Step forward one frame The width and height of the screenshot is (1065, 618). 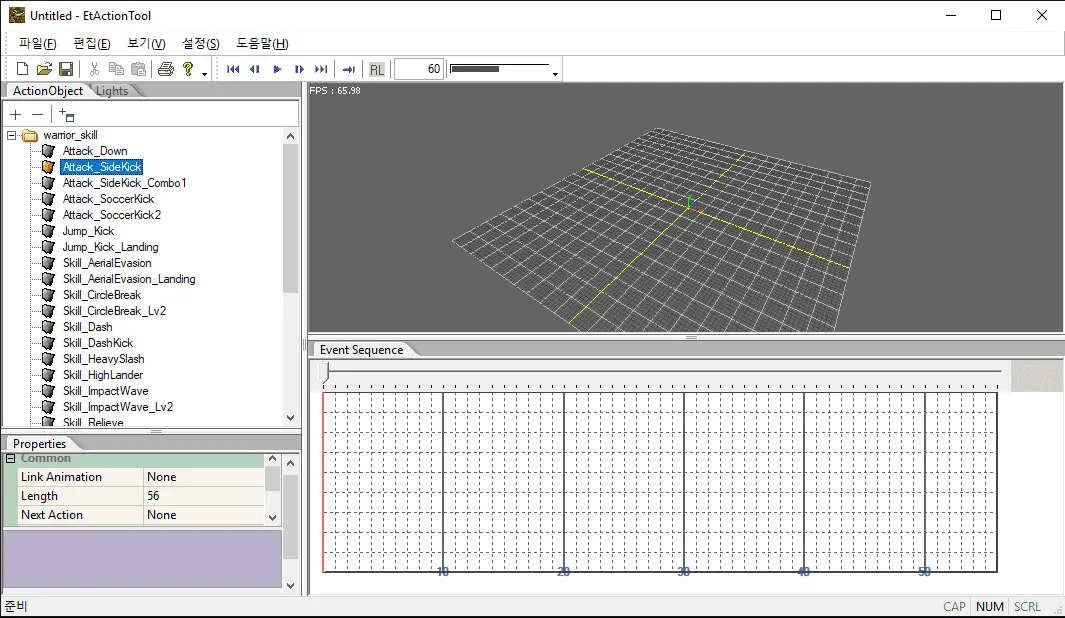(x=299, y=69)
